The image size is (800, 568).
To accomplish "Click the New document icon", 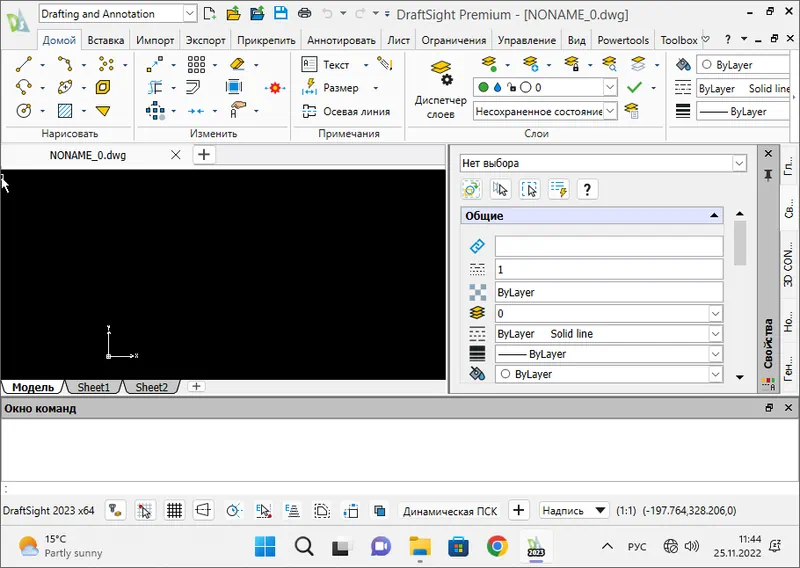I will tap(209, 13).
